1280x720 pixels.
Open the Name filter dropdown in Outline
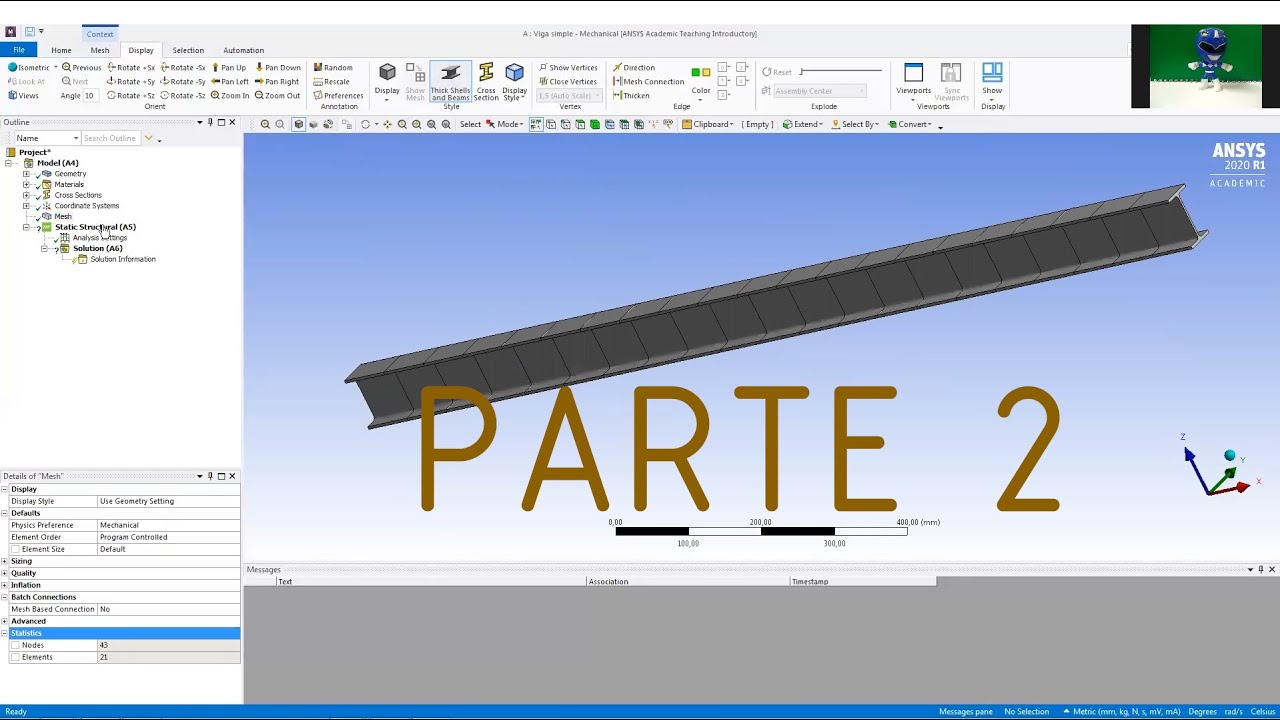pos(46,138)
